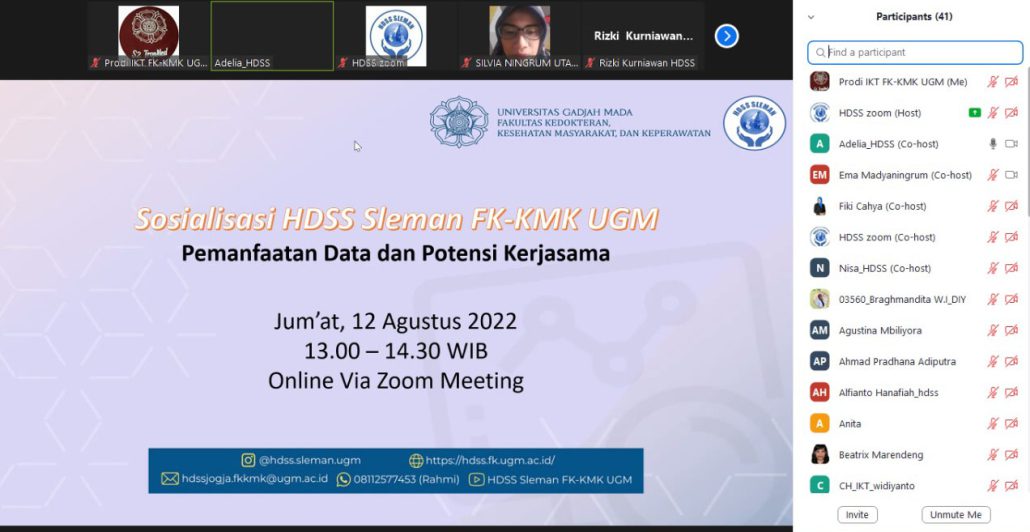Select Rizki Kurniawan HDSS video thumbnail
Viewport: 1030px width, 532px height.
[643, 35]
